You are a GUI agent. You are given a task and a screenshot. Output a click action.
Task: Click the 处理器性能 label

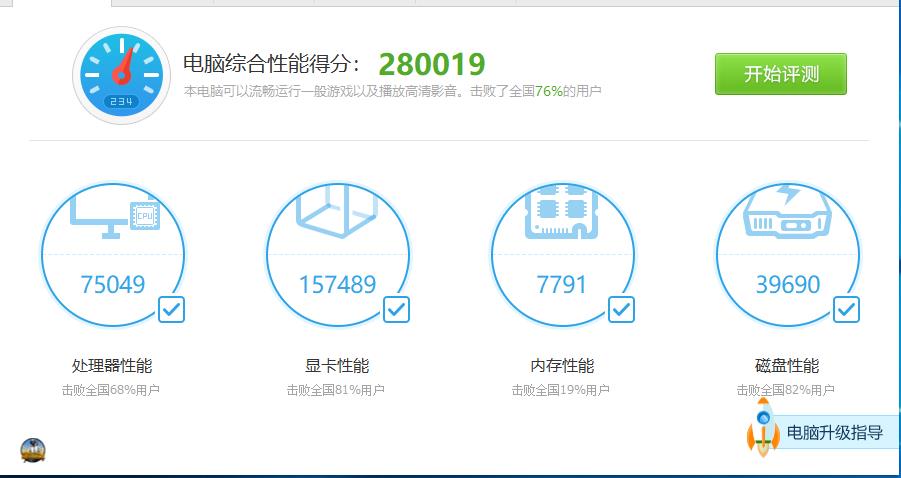(x=112, y=365)
